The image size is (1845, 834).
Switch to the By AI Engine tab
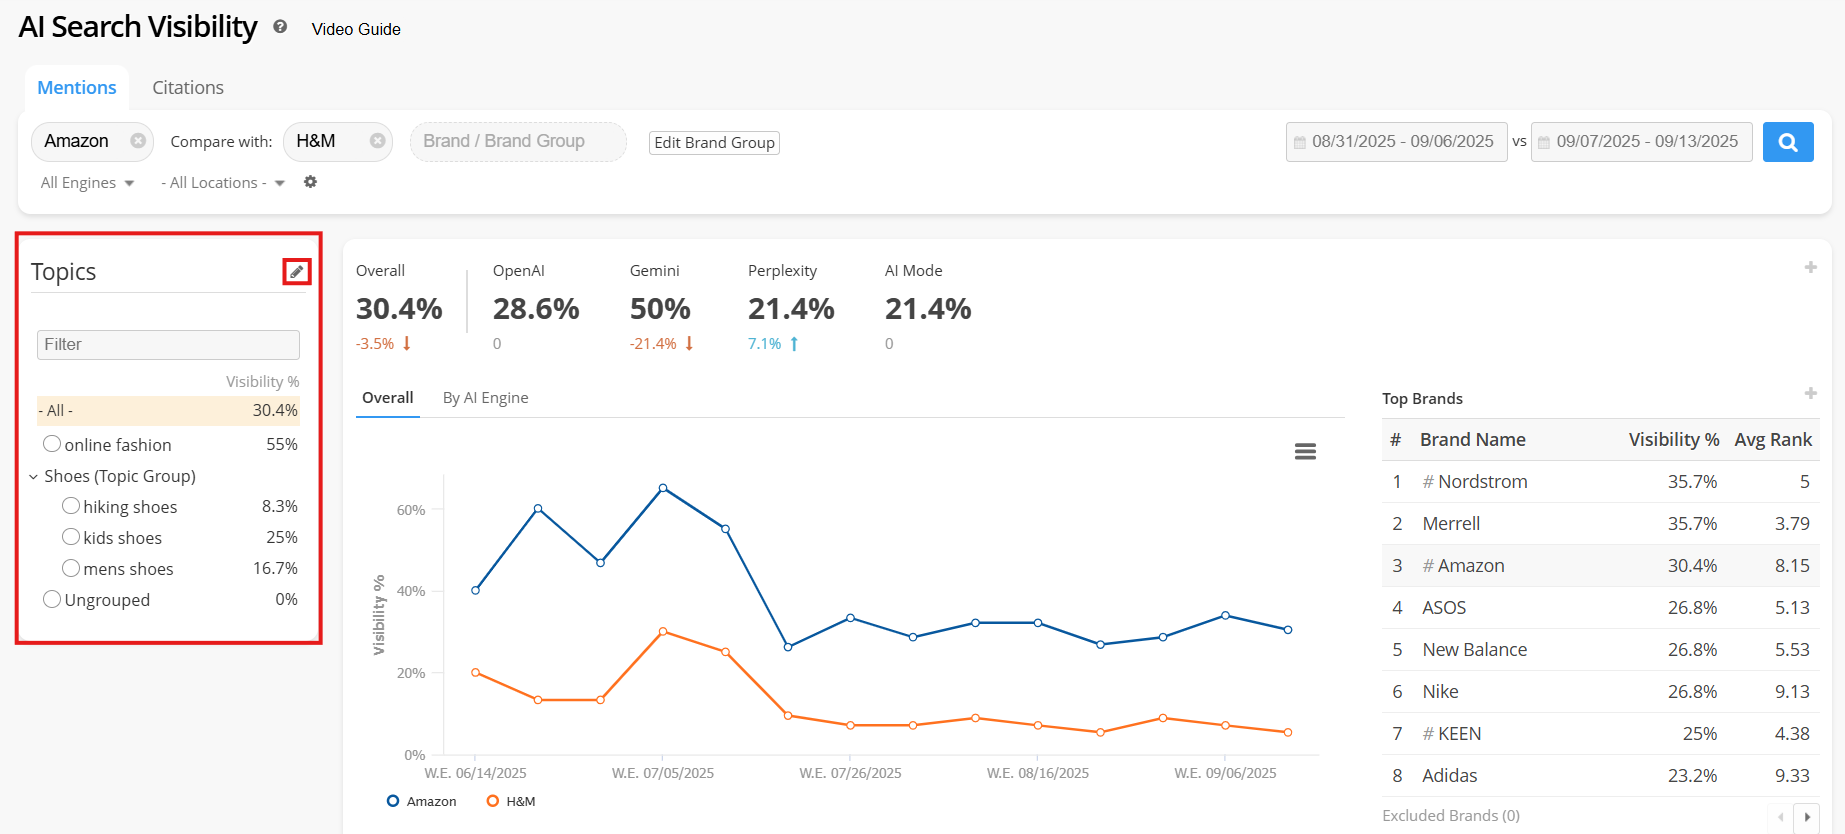pos(485,398)
